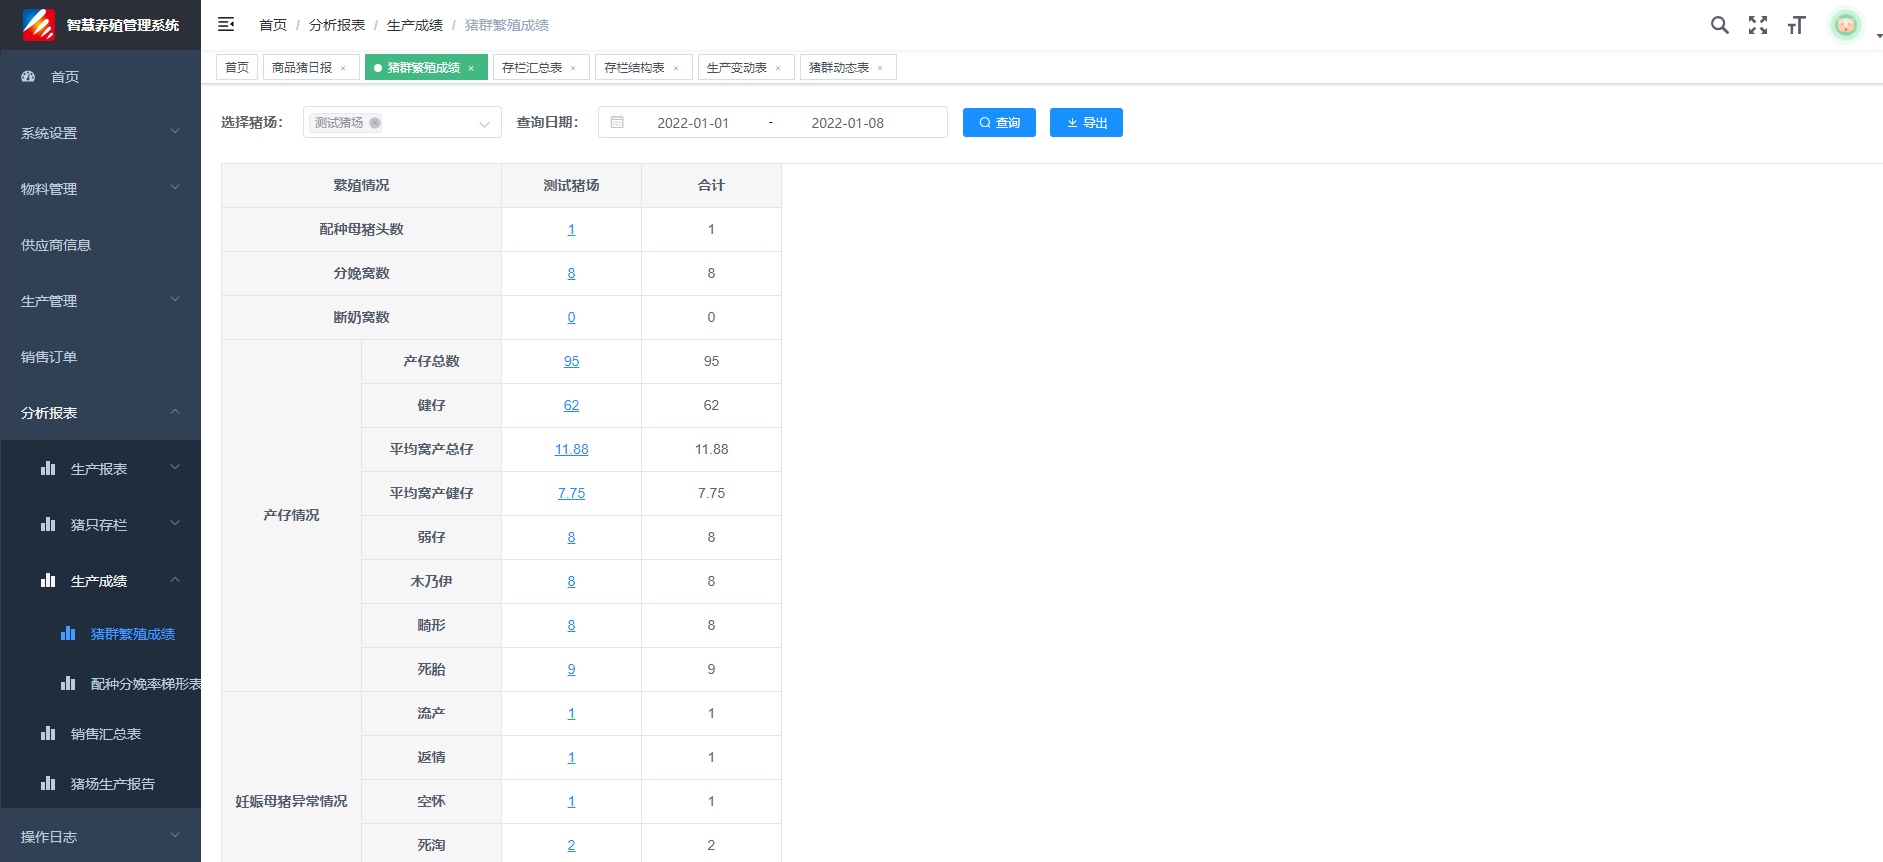Expand the 系统设置 sidebar menu
The width and height of the screenshot is (1883, 862).
point(100,132)
